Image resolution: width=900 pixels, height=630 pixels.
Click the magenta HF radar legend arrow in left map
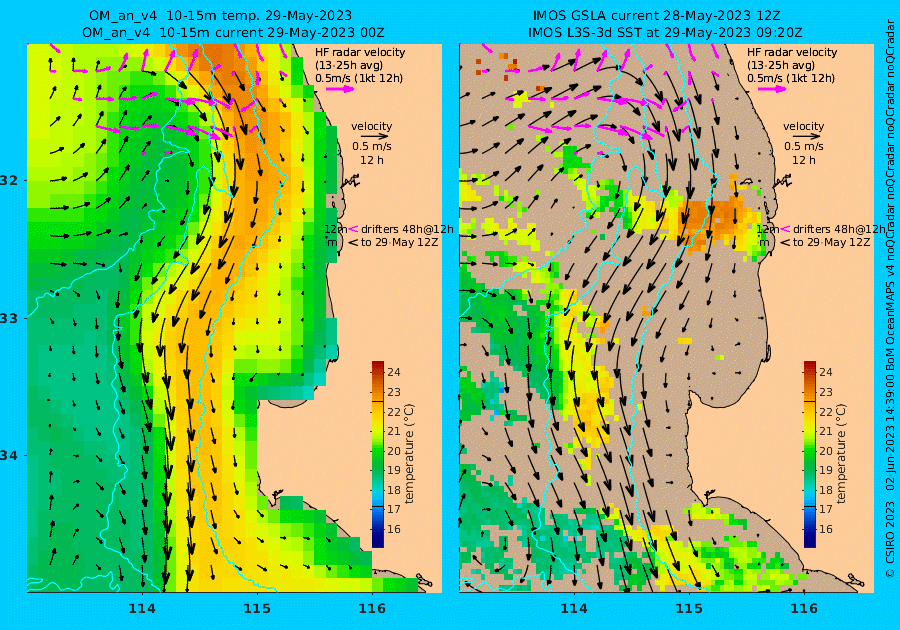click(x=340, y=89)
